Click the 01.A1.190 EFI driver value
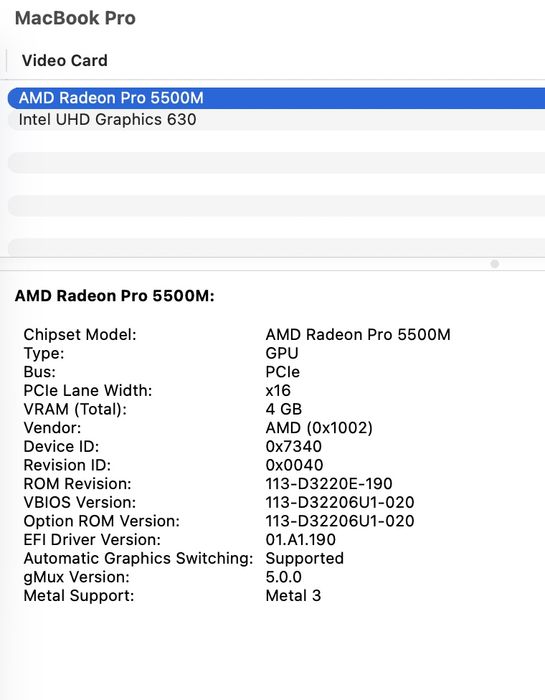Viewport: 545px width, 700px height. [x=300, y=540]
